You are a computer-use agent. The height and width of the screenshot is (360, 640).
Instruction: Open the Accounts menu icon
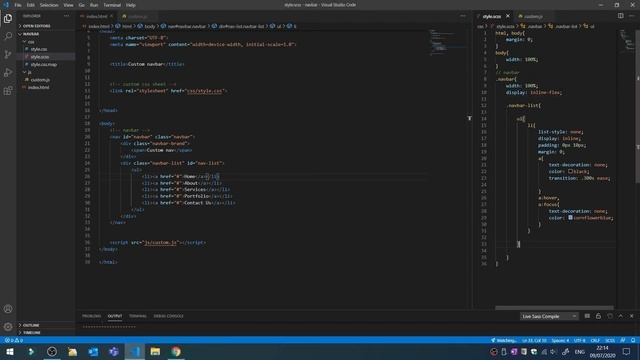(8, 309)
